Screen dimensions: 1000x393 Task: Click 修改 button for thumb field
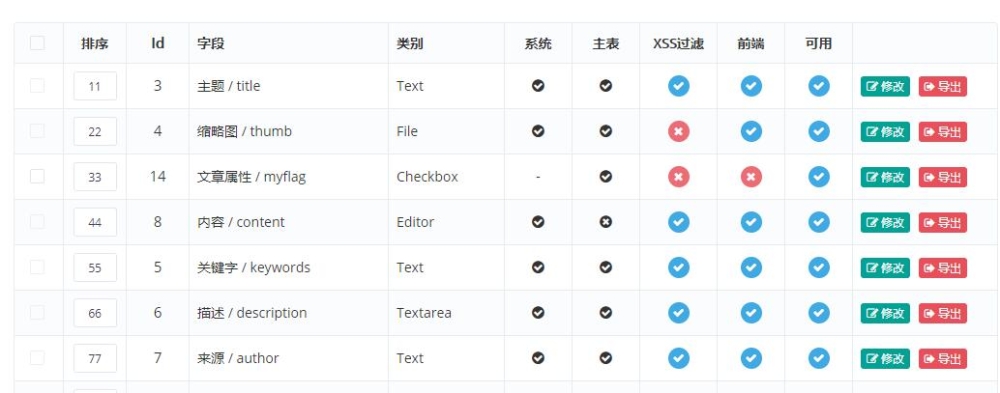point(885,132)
